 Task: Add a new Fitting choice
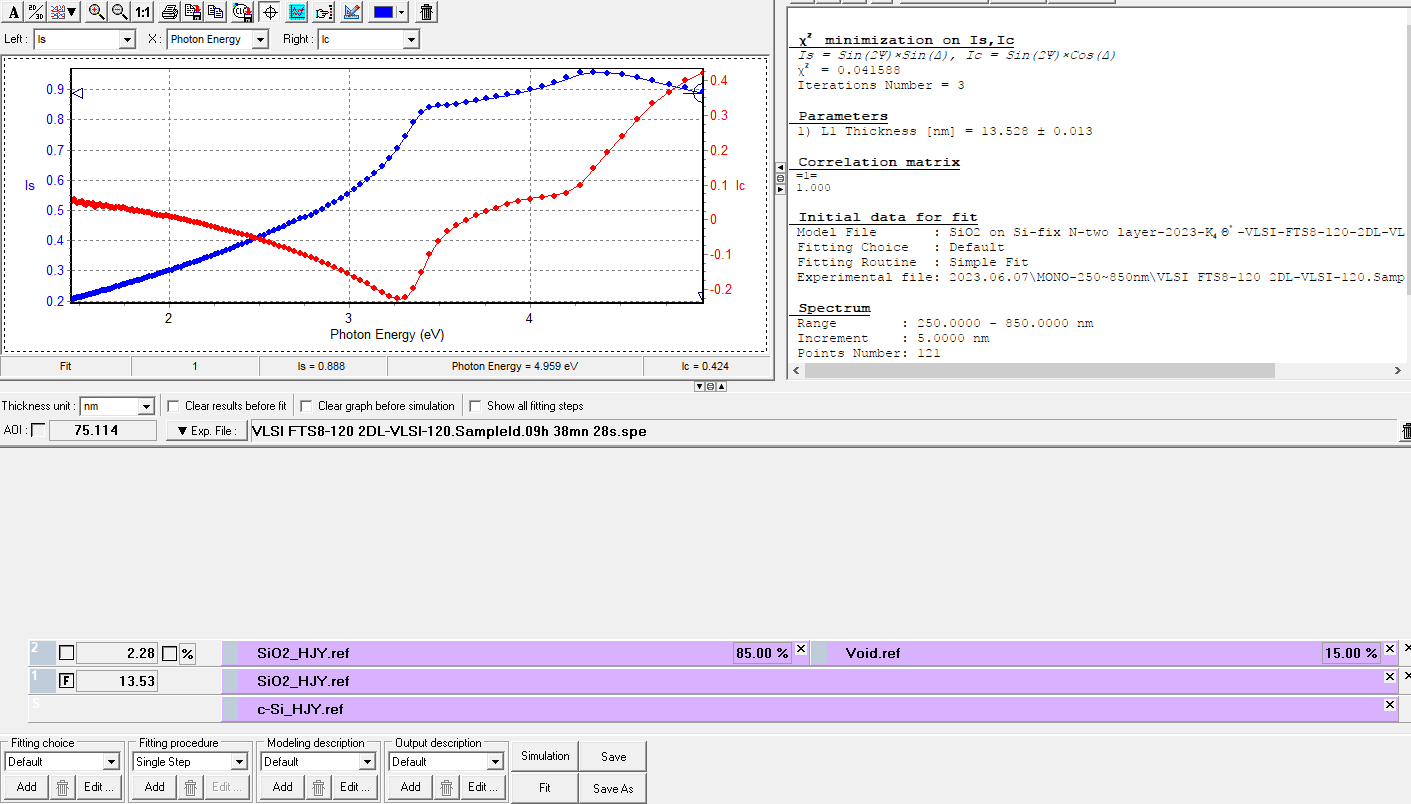pos(27,787)
